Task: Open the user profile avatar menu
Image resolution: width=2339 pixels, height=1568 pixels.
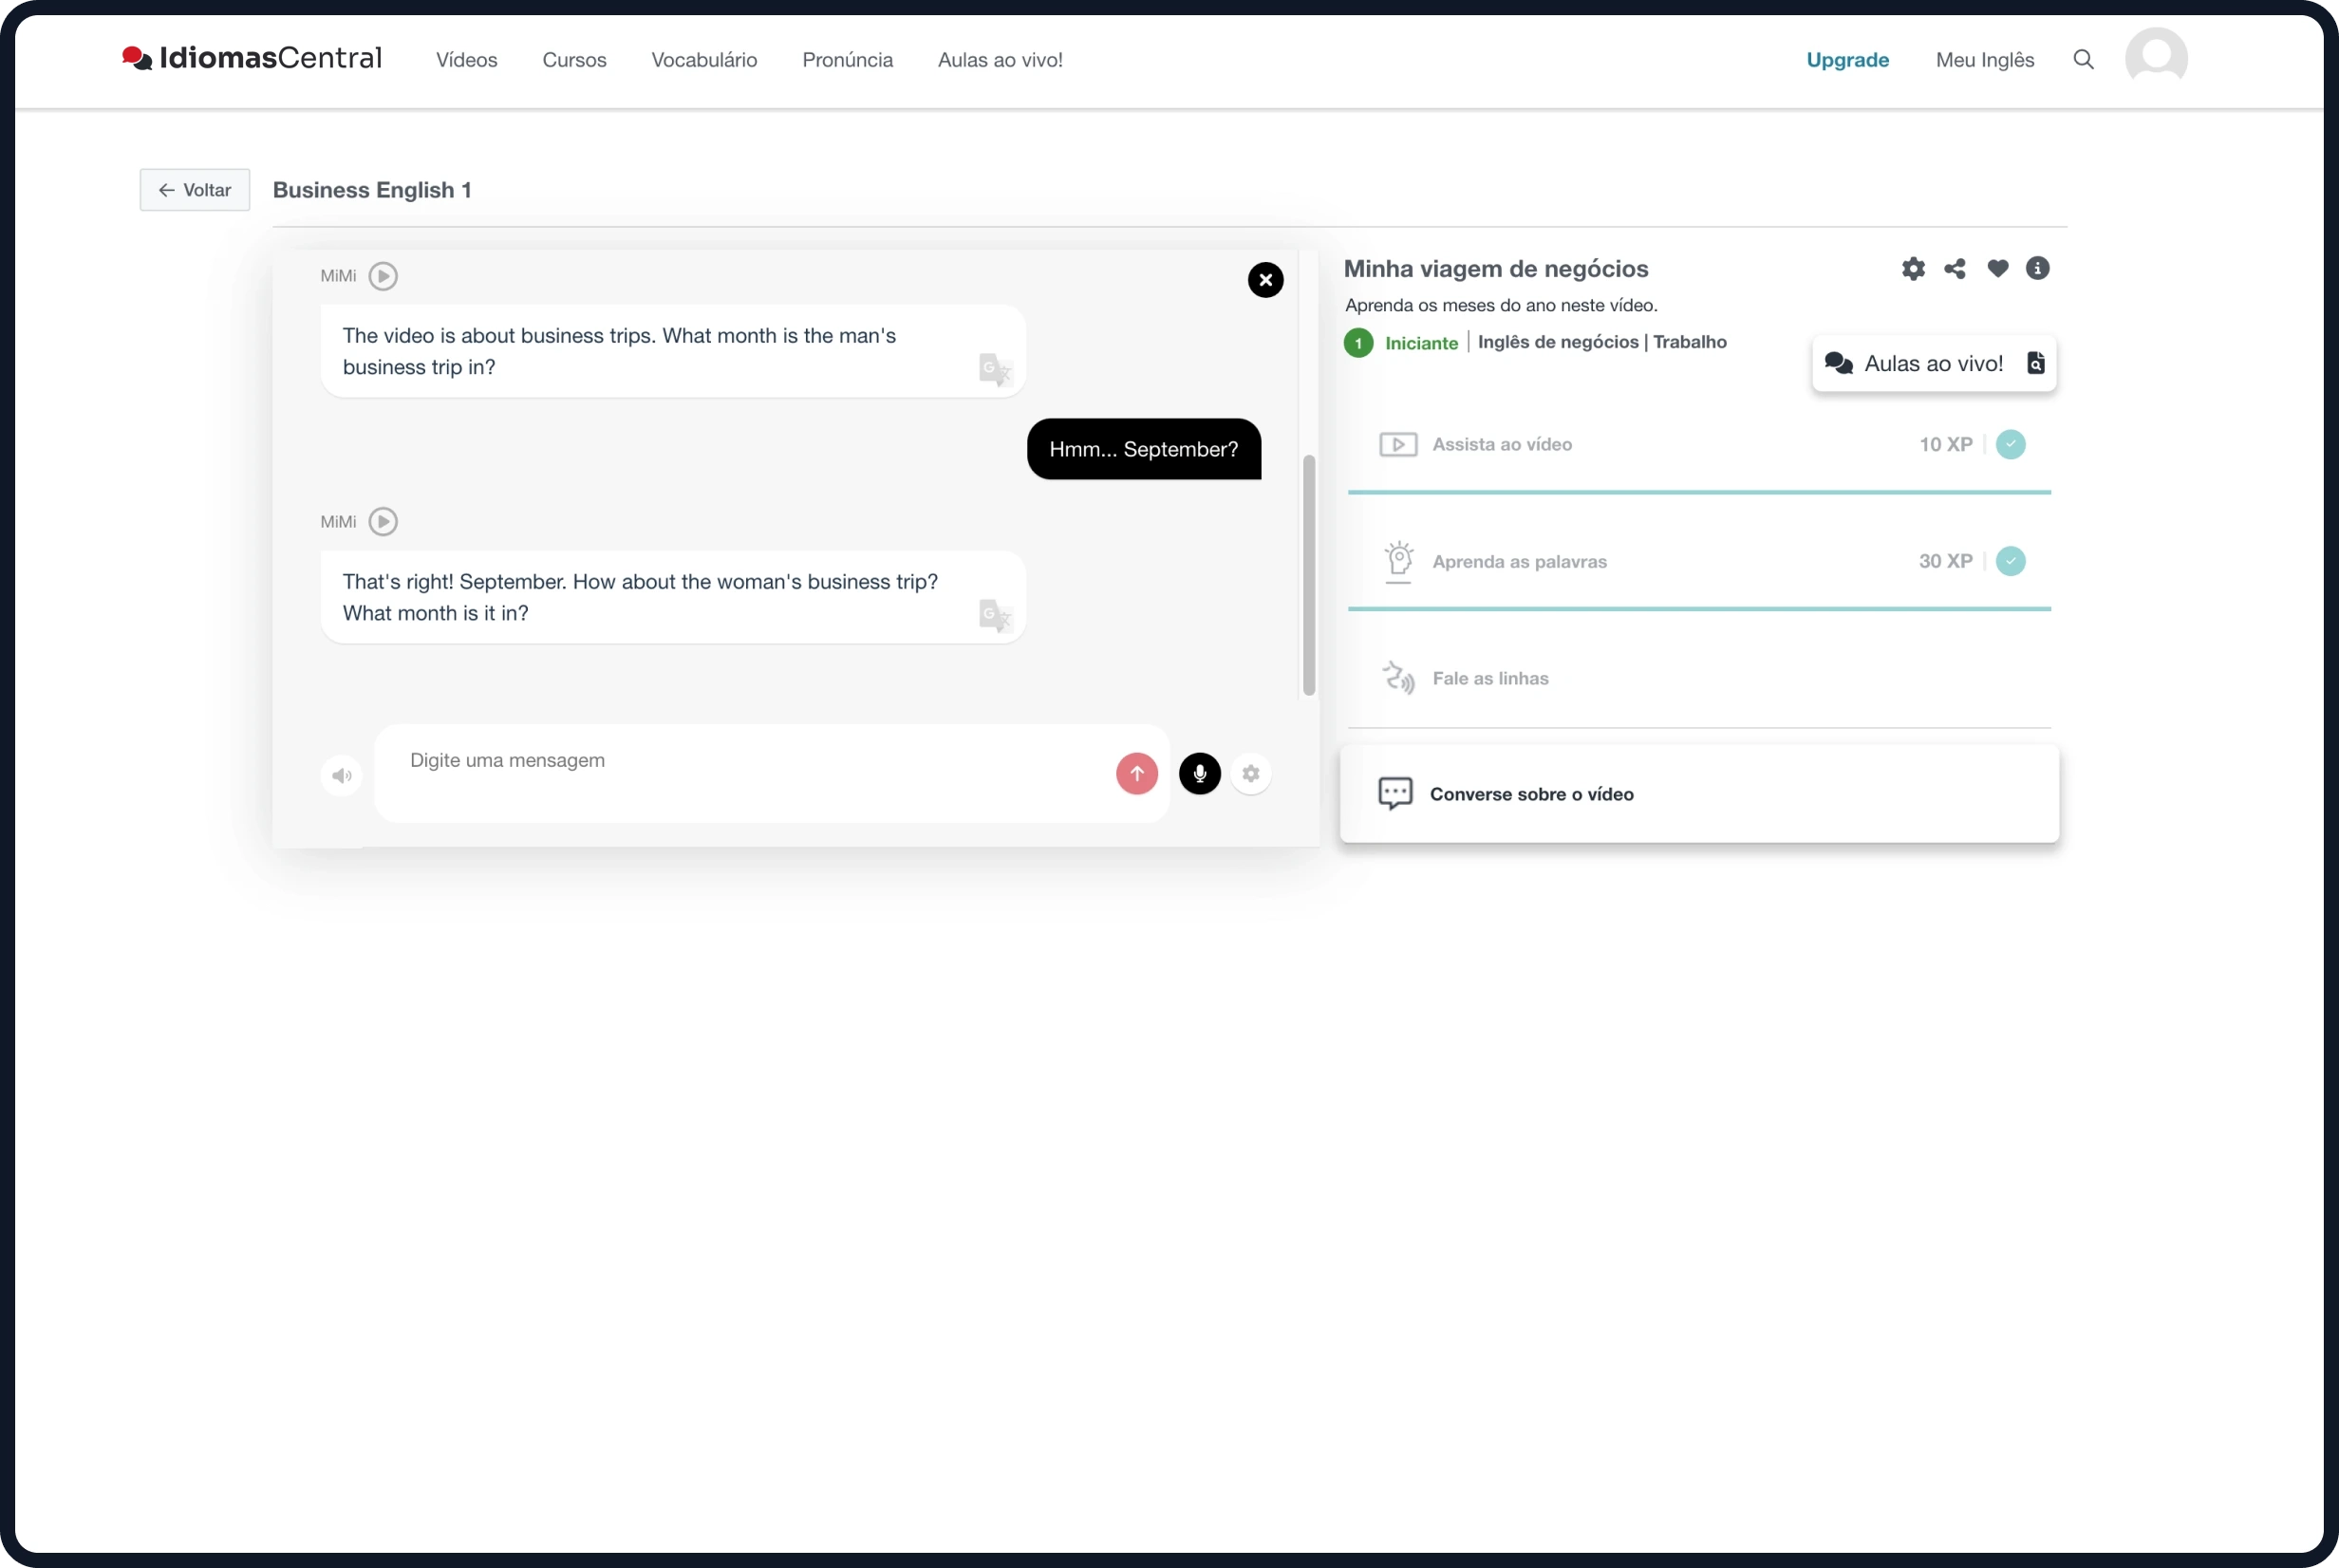Action: [2156, 58]
